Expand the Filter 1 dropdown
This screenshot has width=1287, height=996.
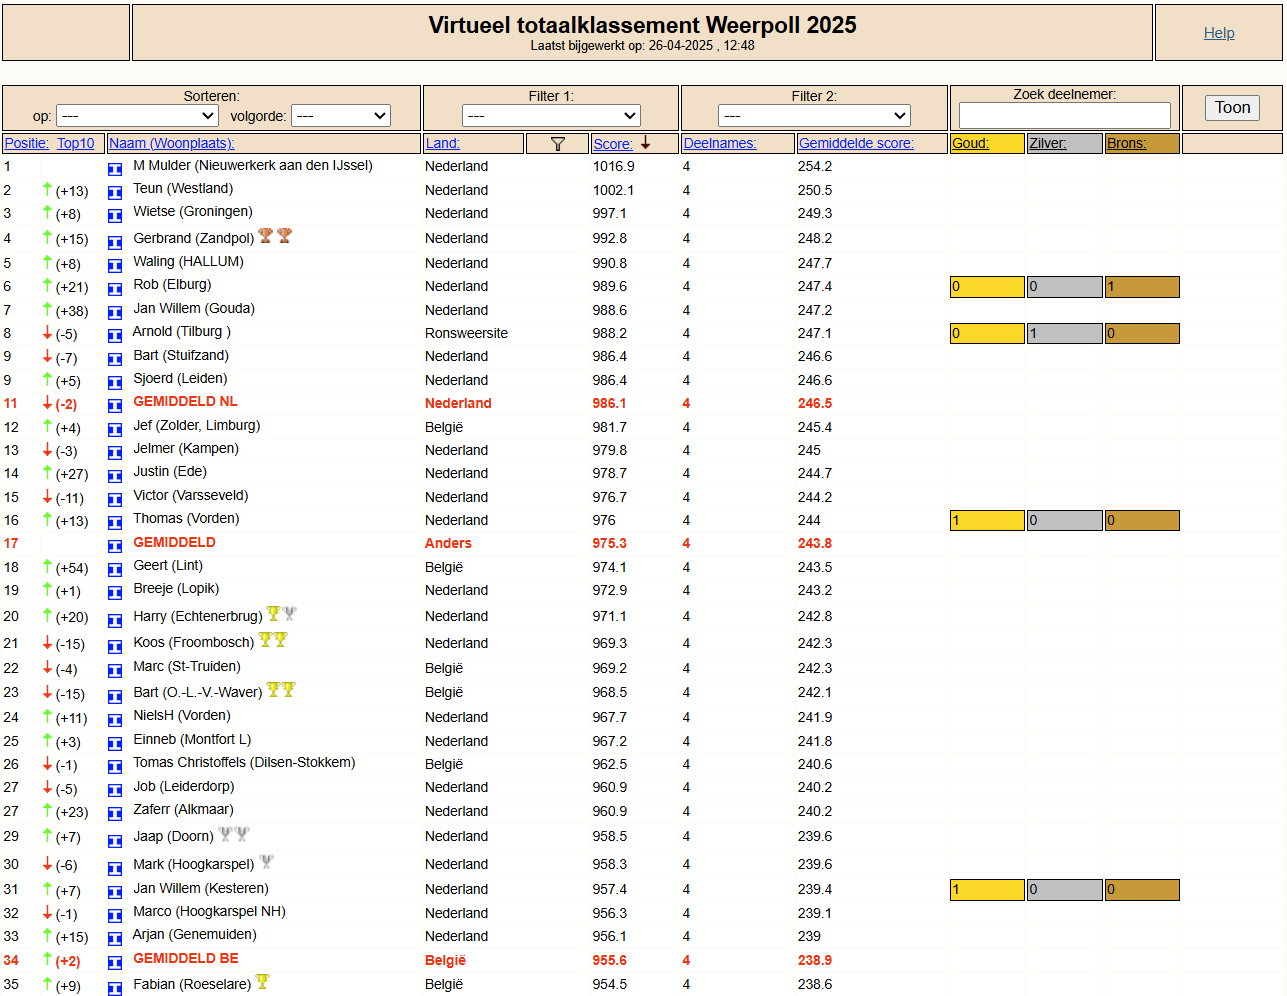pos(551,116)
